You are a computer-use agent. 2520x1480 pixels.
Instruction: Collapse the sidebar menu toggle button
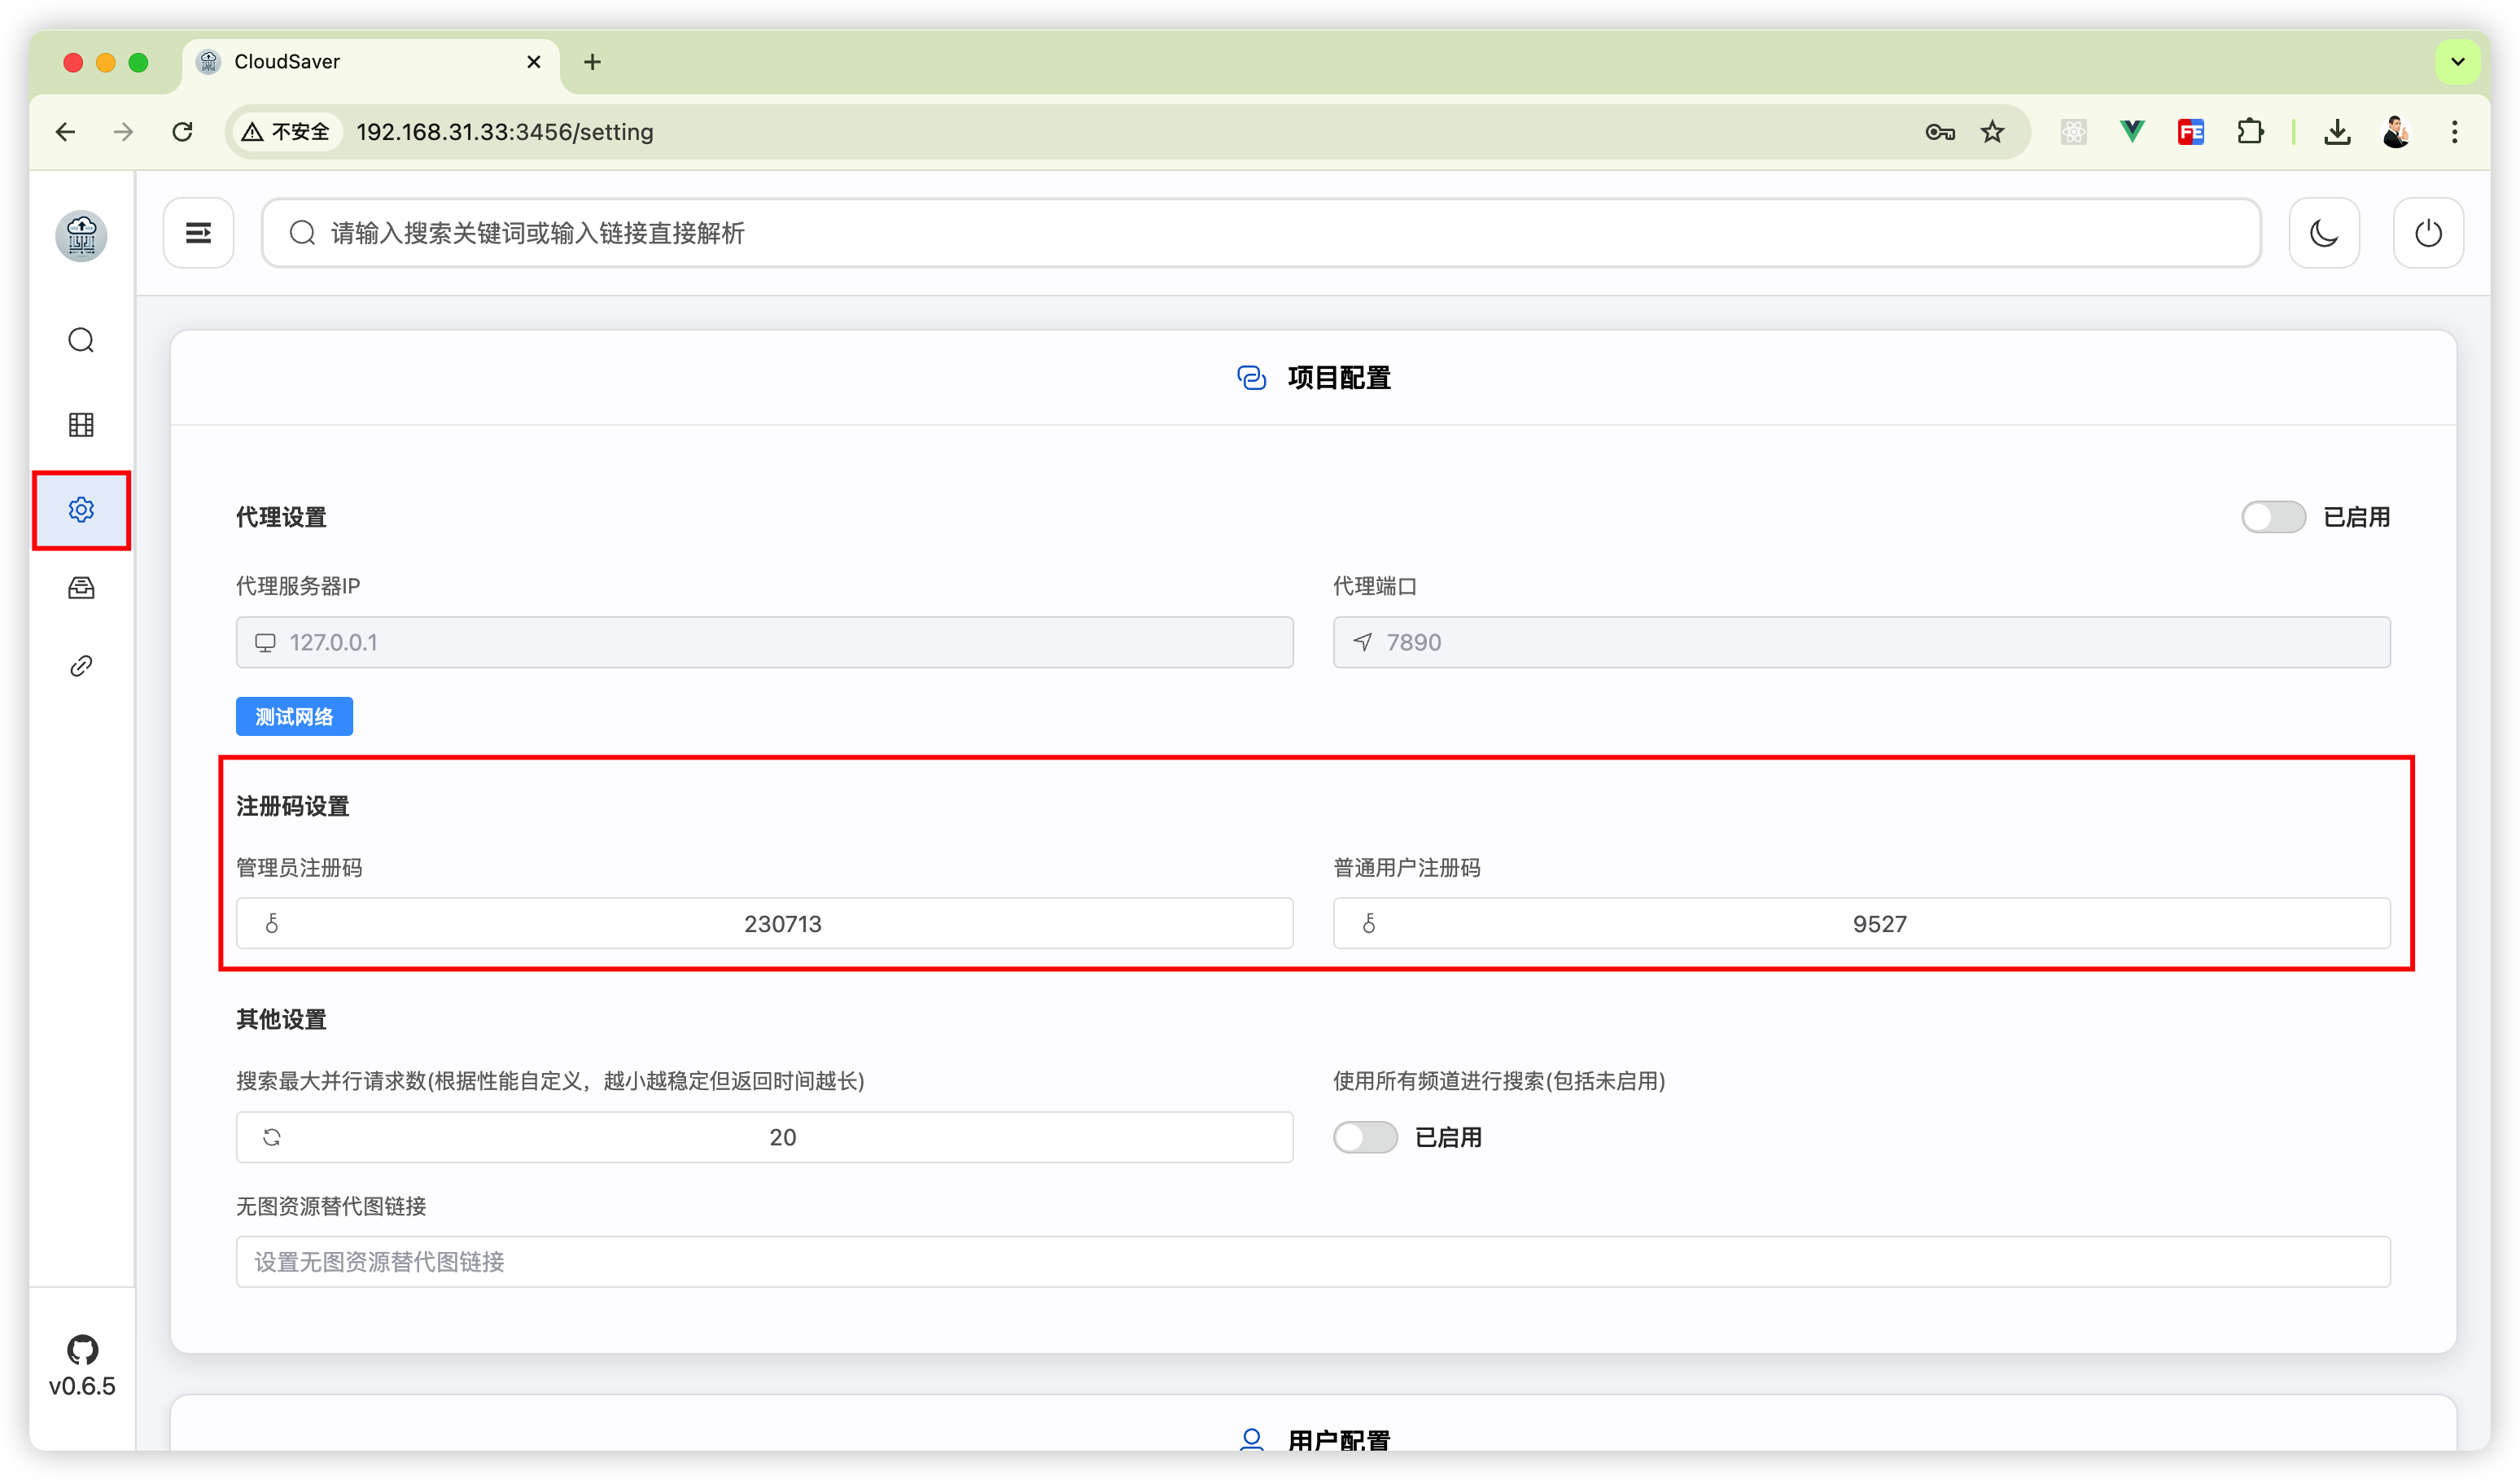[x=198, y=233]
